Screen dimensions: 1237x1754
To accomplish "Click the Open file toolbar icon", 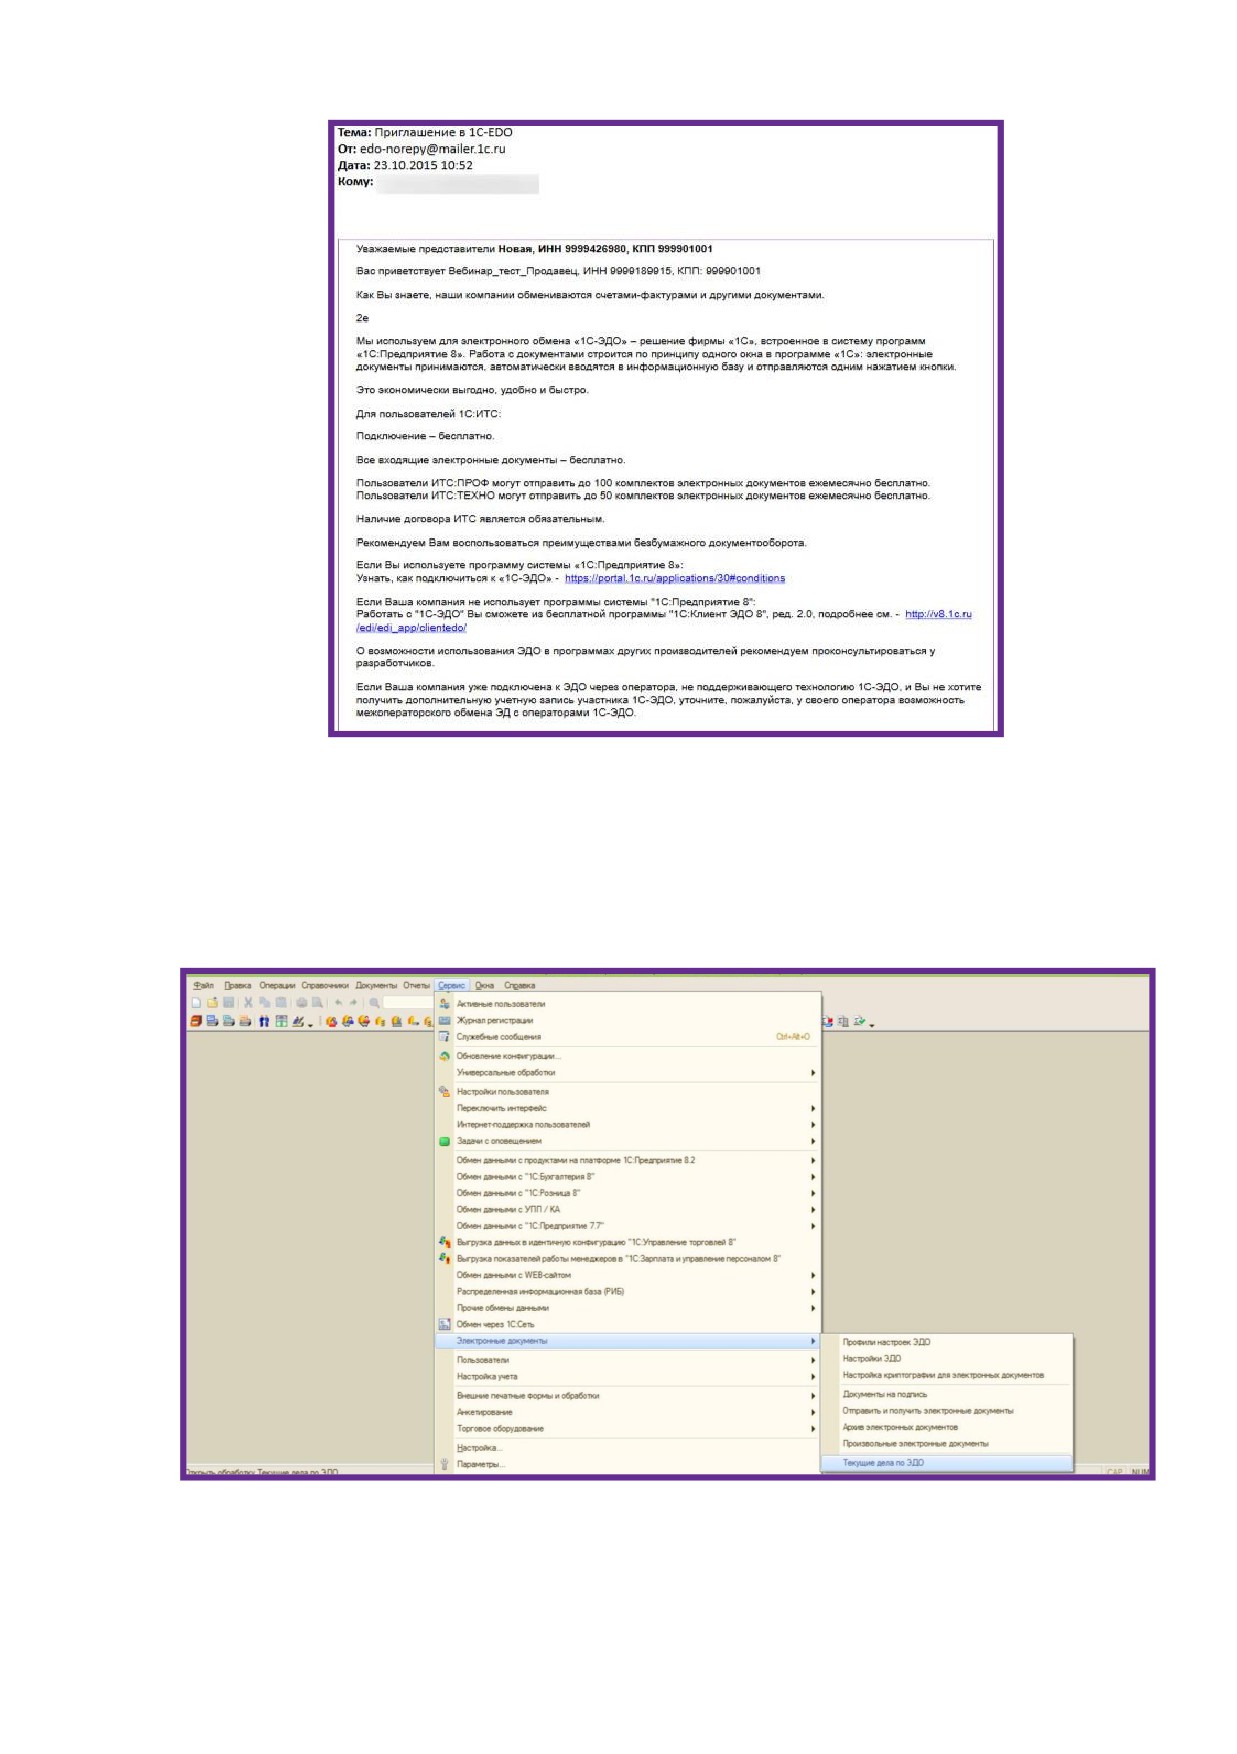I will pyautogui.click(x=212, y=1002).
